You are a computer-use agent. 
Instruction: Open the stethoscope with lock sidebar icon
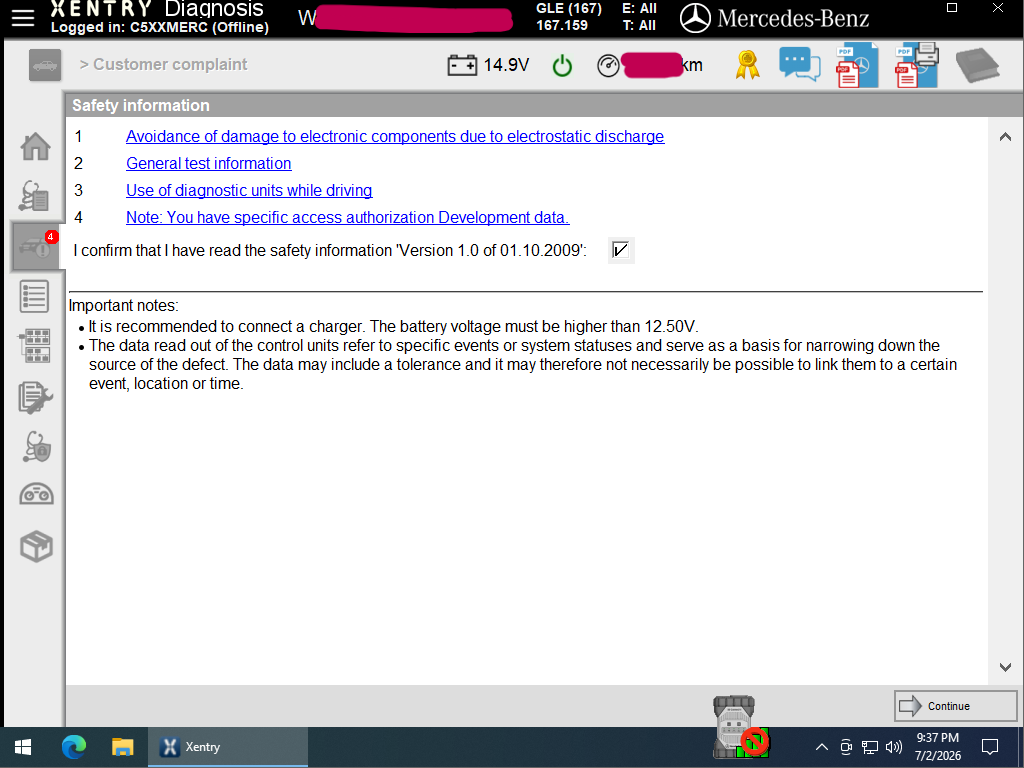click(36, 447)
